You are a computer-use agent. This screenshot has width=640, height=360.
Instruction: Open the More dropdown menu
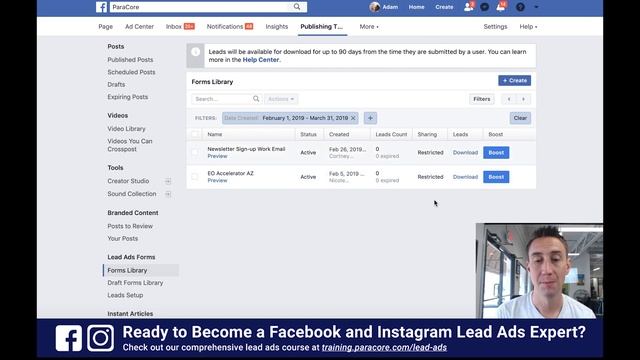point(369,27)
